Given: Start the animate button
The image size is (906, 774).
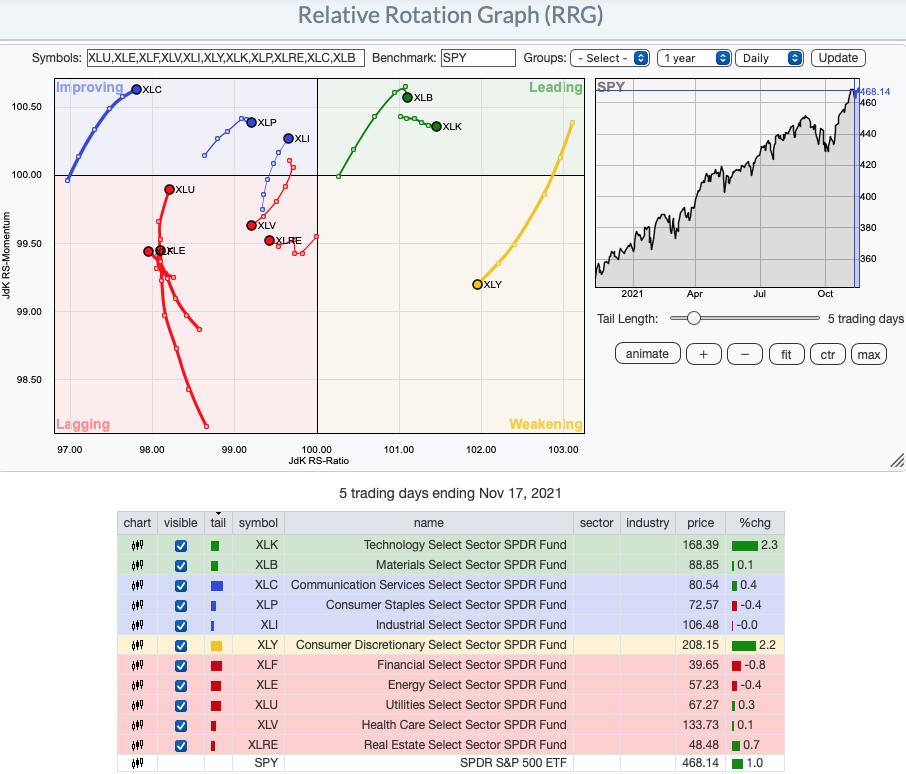Looking at the screenshot, I should [647, 354].
